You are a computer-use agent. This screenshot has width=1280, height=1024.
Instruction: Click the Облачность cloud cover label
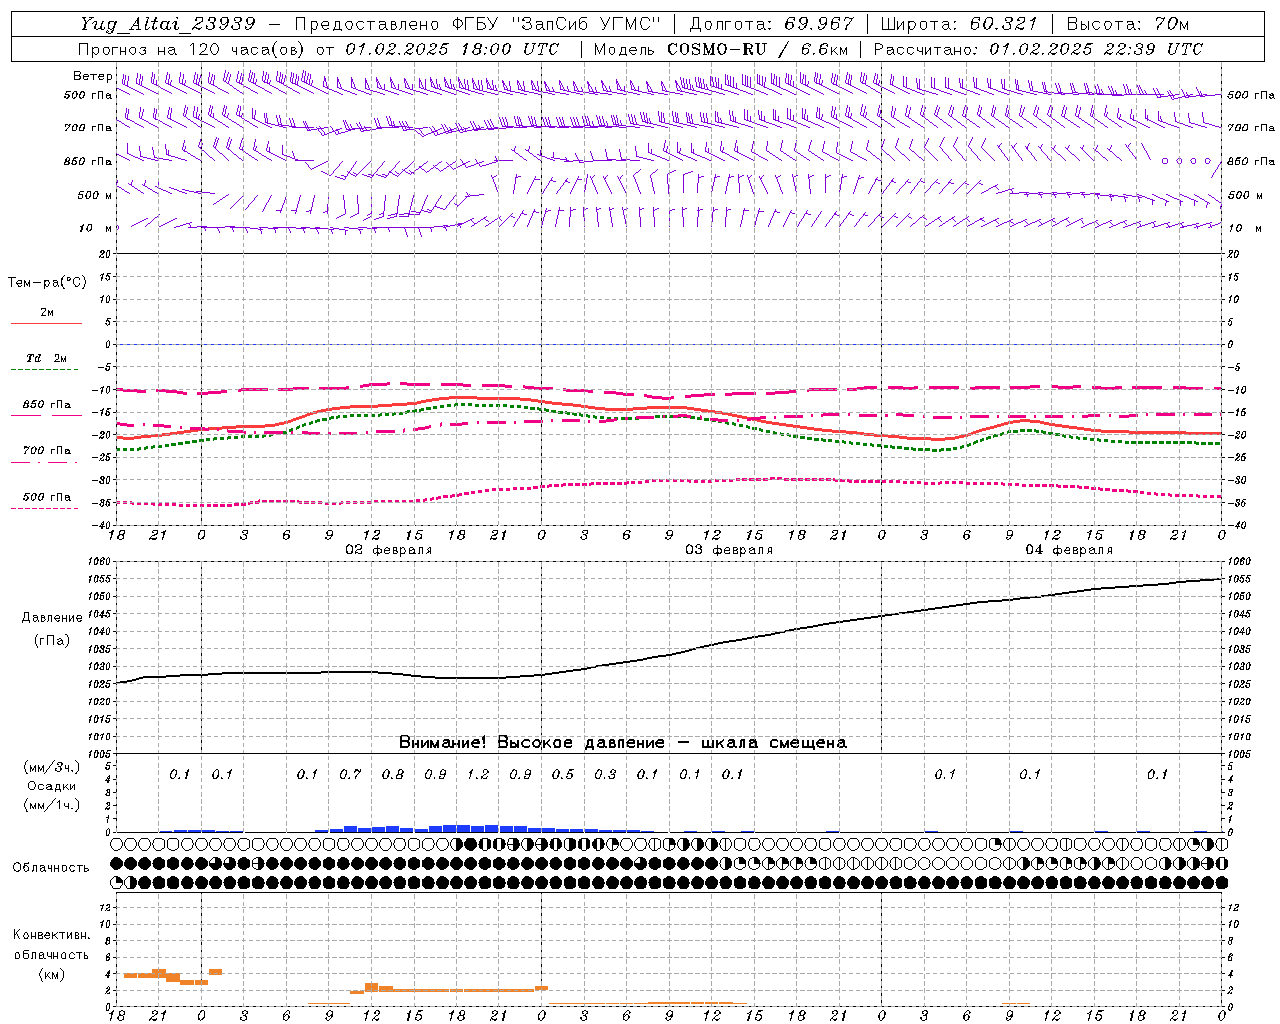(51, 868)
